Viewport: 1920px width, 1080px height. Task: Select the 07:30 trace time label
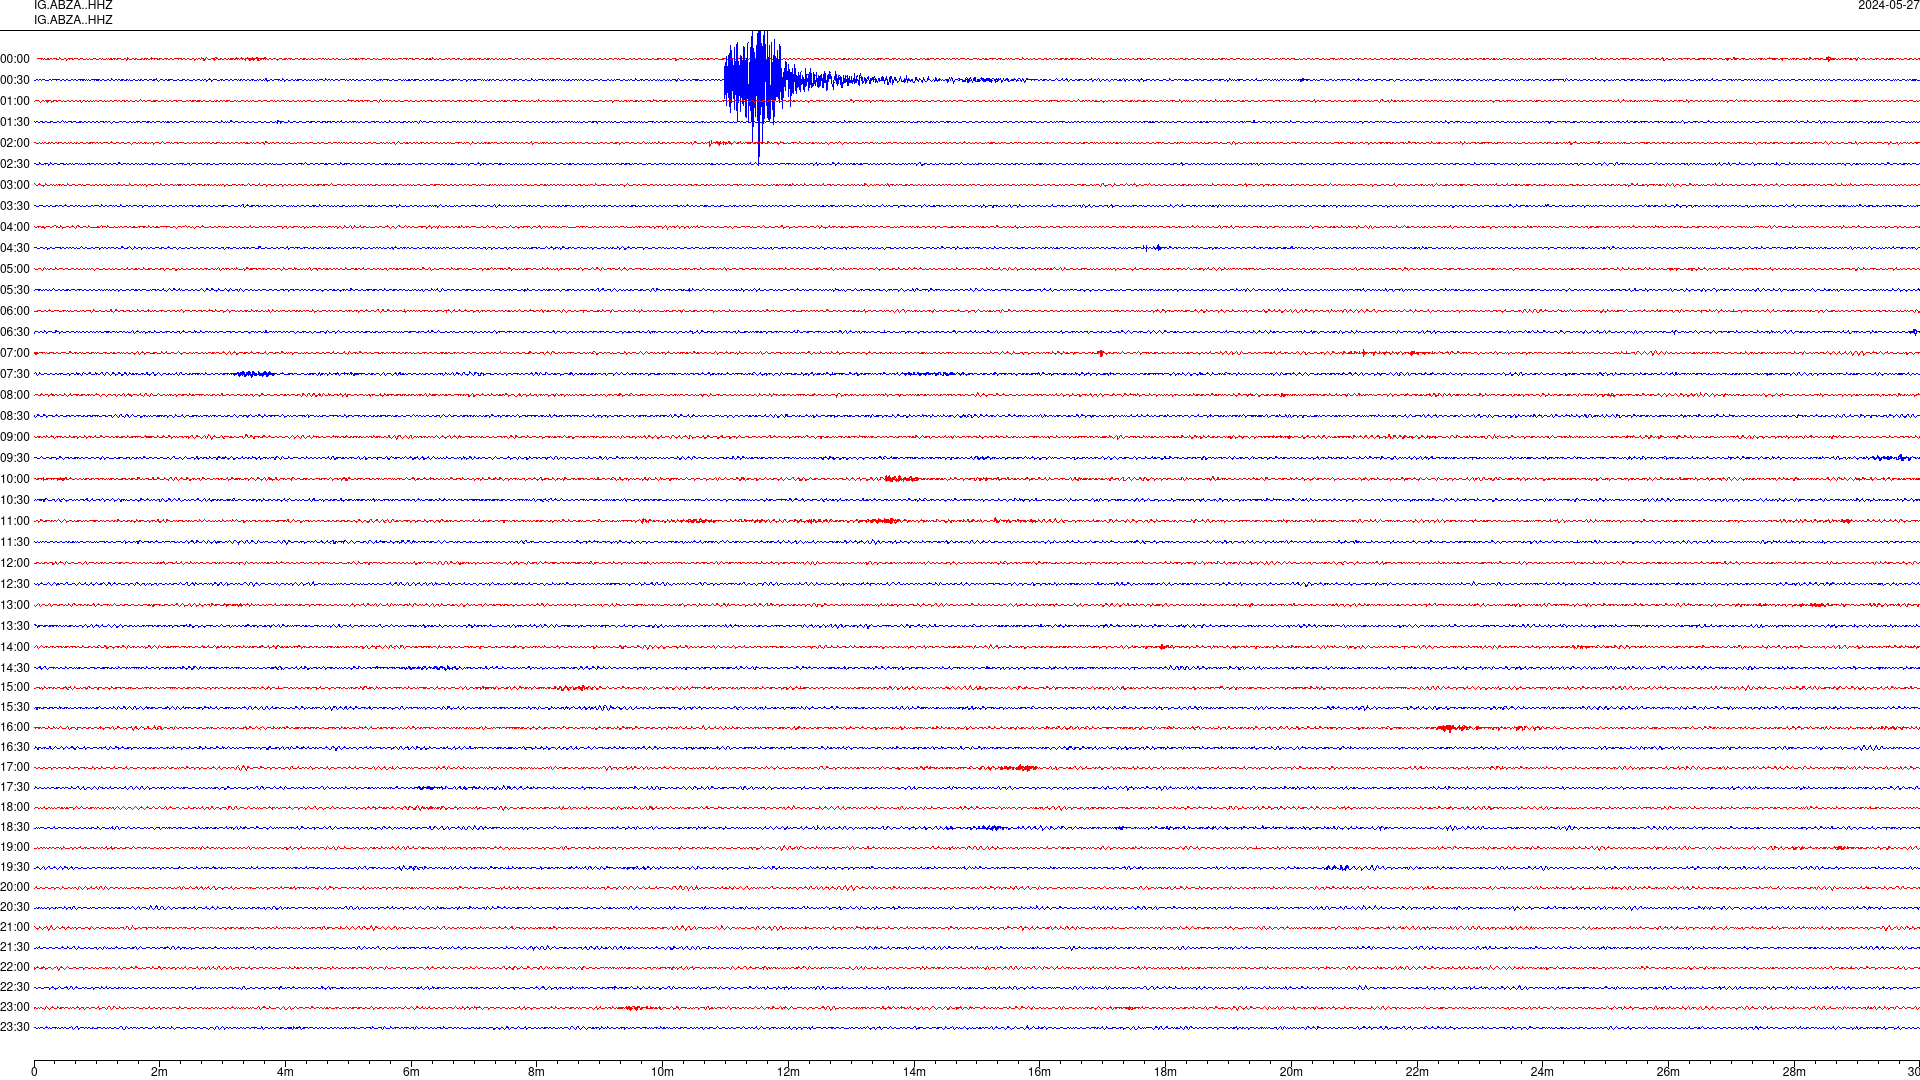point(15,374)
